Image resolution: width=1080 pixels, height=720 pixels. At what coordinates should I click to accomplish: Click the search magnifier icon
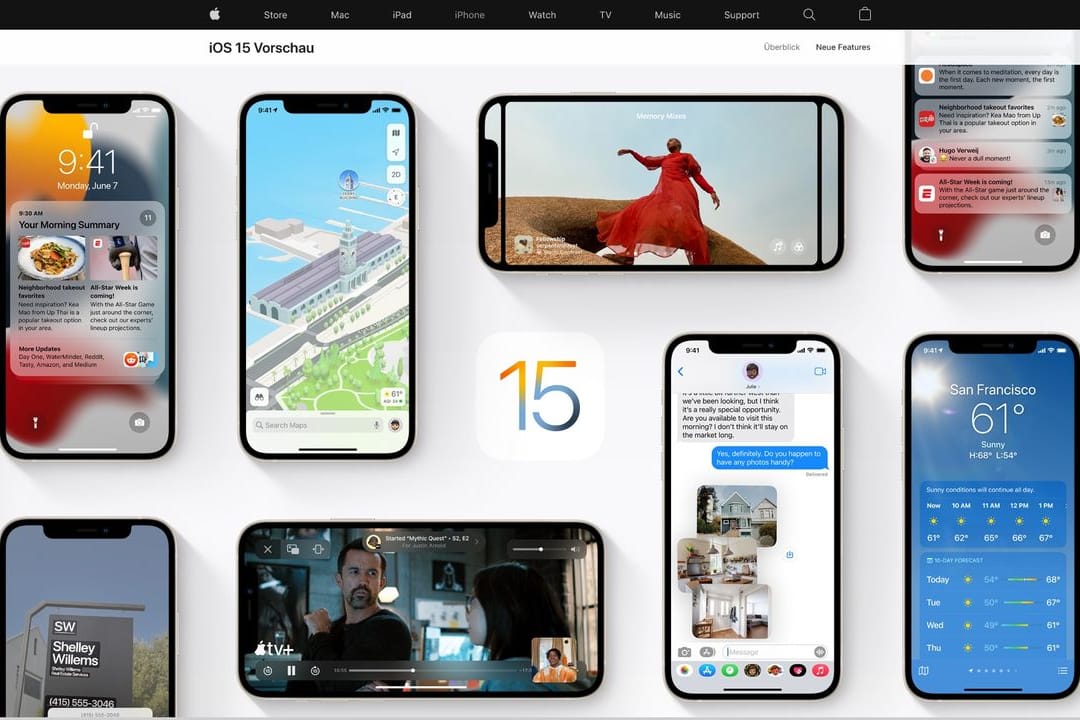coord(809,14)
